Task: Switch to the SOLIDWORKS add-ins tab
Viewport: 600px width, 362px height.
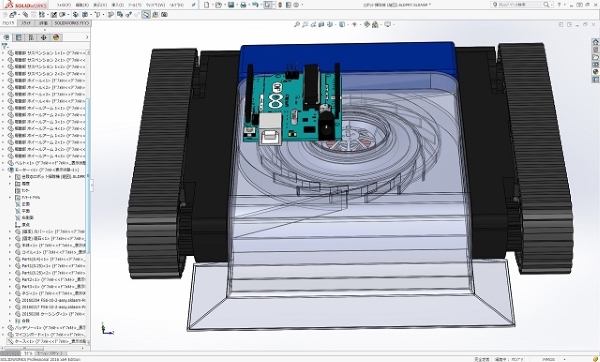Action: click(x=71, y=23)
